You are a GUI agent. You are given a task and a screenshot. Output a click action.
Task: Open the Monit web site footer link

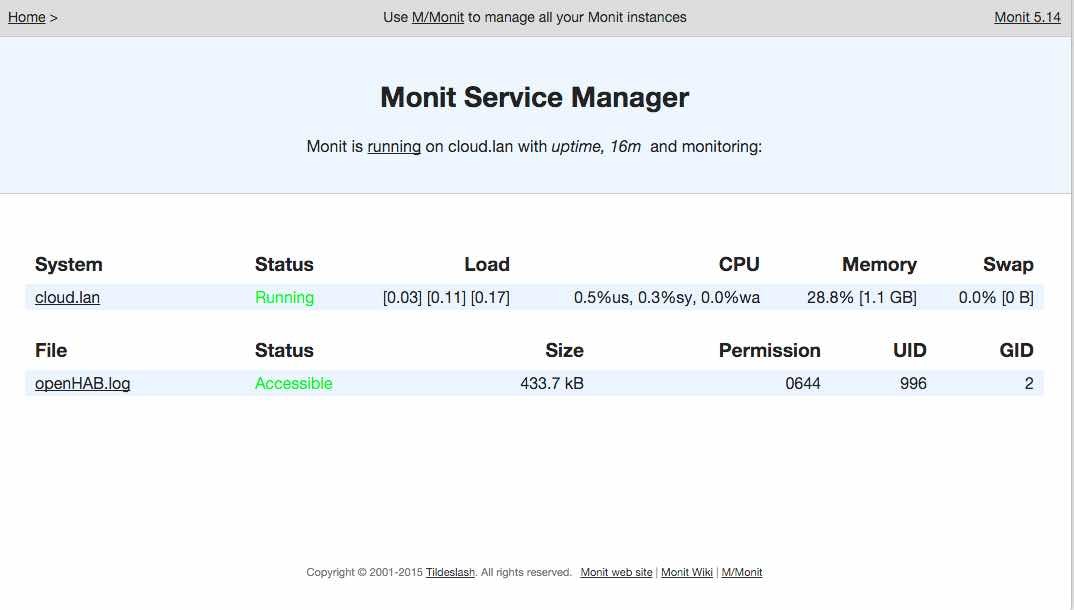pyautogui.click(x=616, y=573)
